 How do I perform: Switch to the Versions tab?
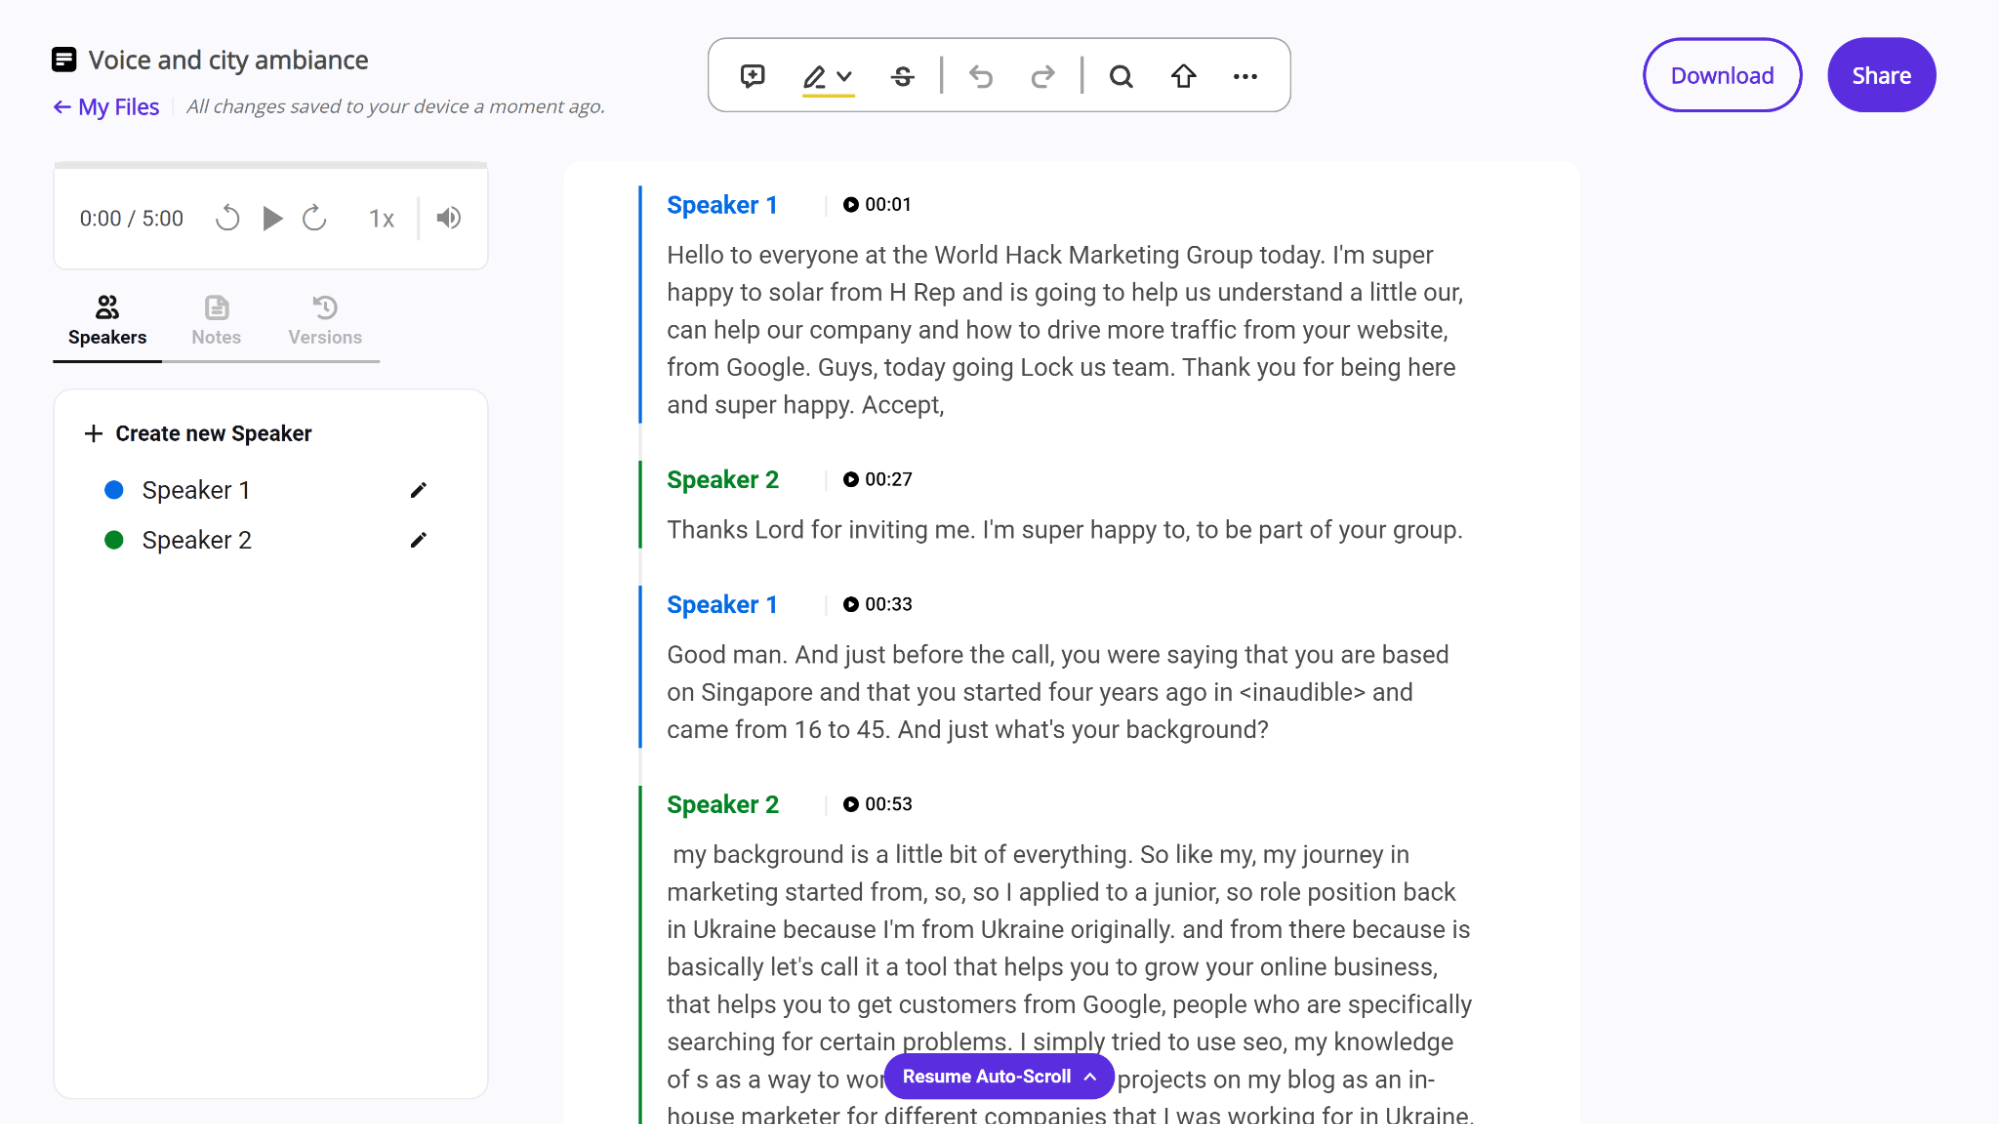click(x=325, y=319)
